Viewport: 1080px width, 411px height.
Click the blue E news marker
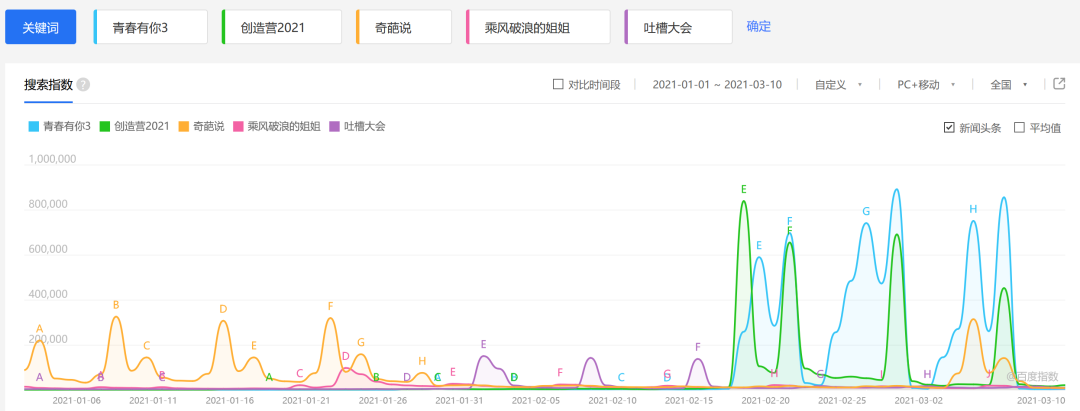point(759,245)
